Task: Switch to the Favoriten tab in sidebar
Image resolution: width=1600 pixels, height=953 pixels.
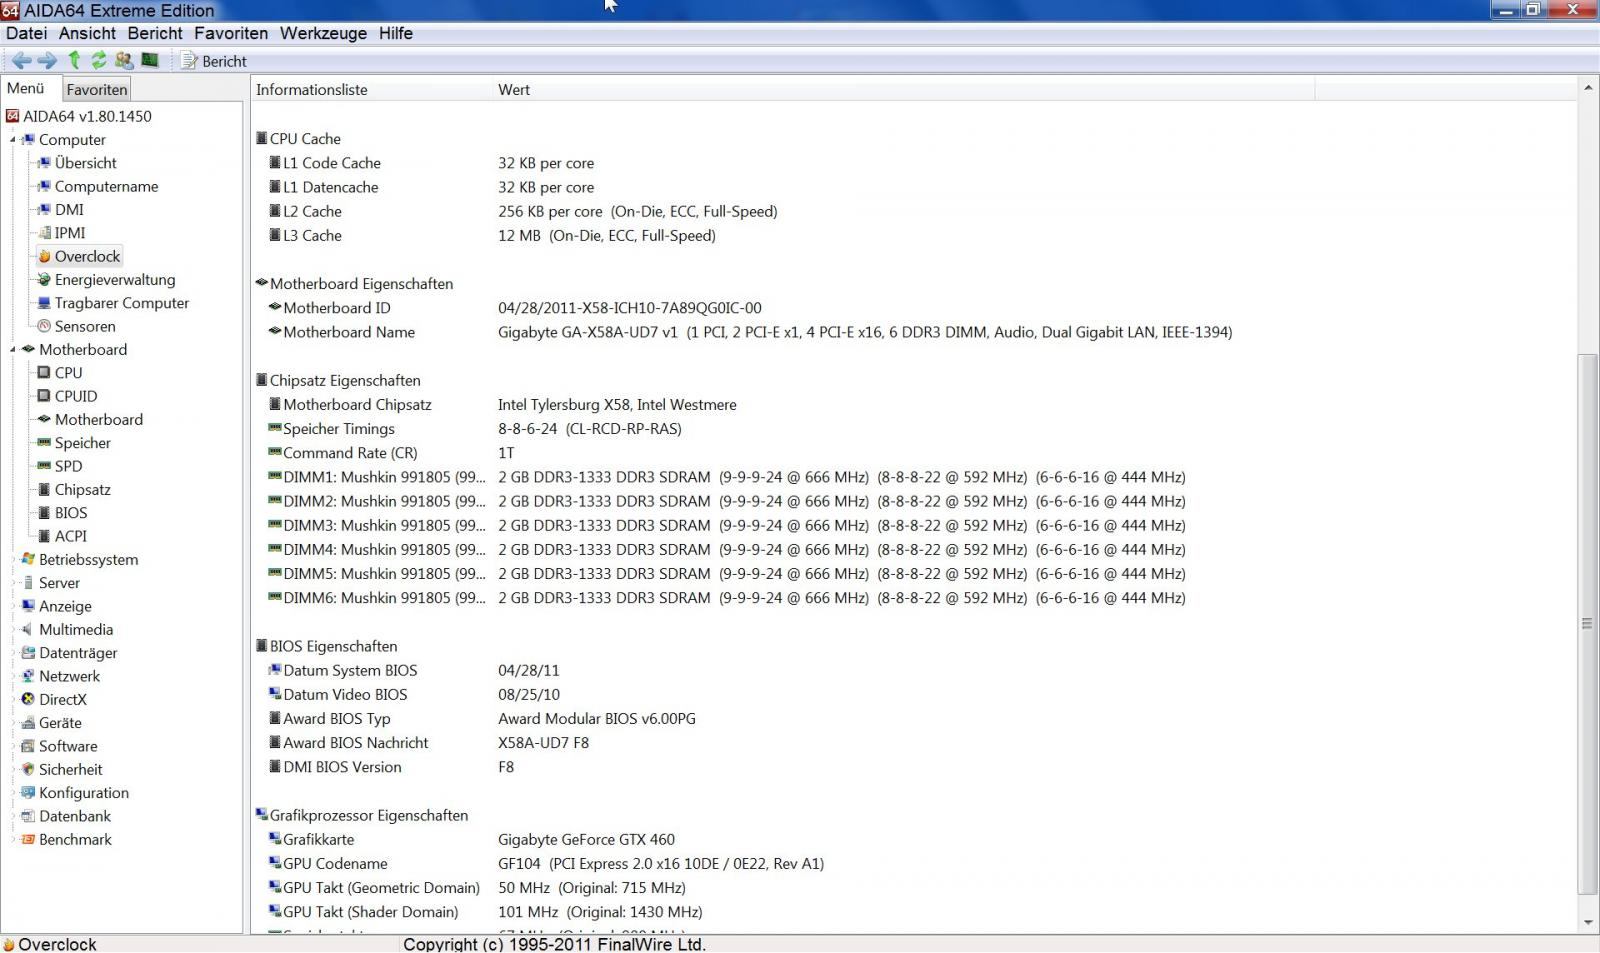Action: click(97, 89)
